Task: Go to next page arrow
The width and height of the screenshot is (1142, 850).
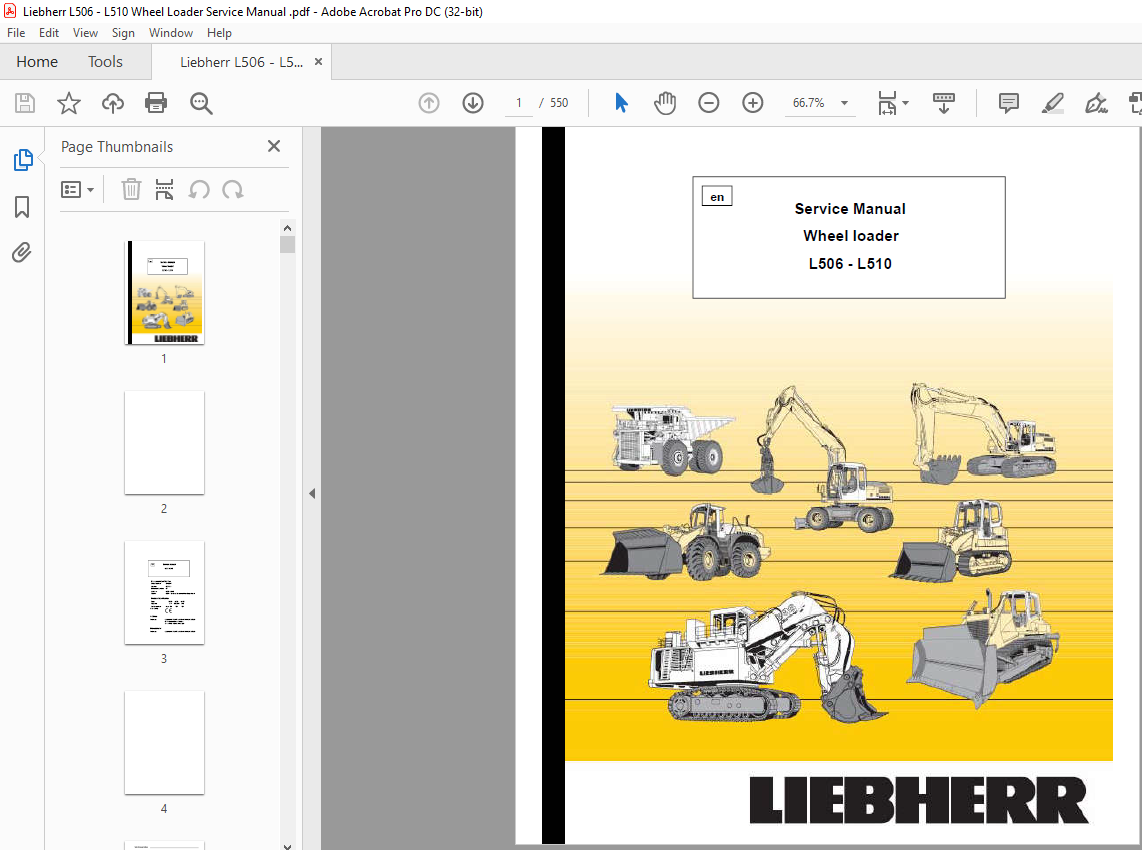Action: tap(473, 103)
